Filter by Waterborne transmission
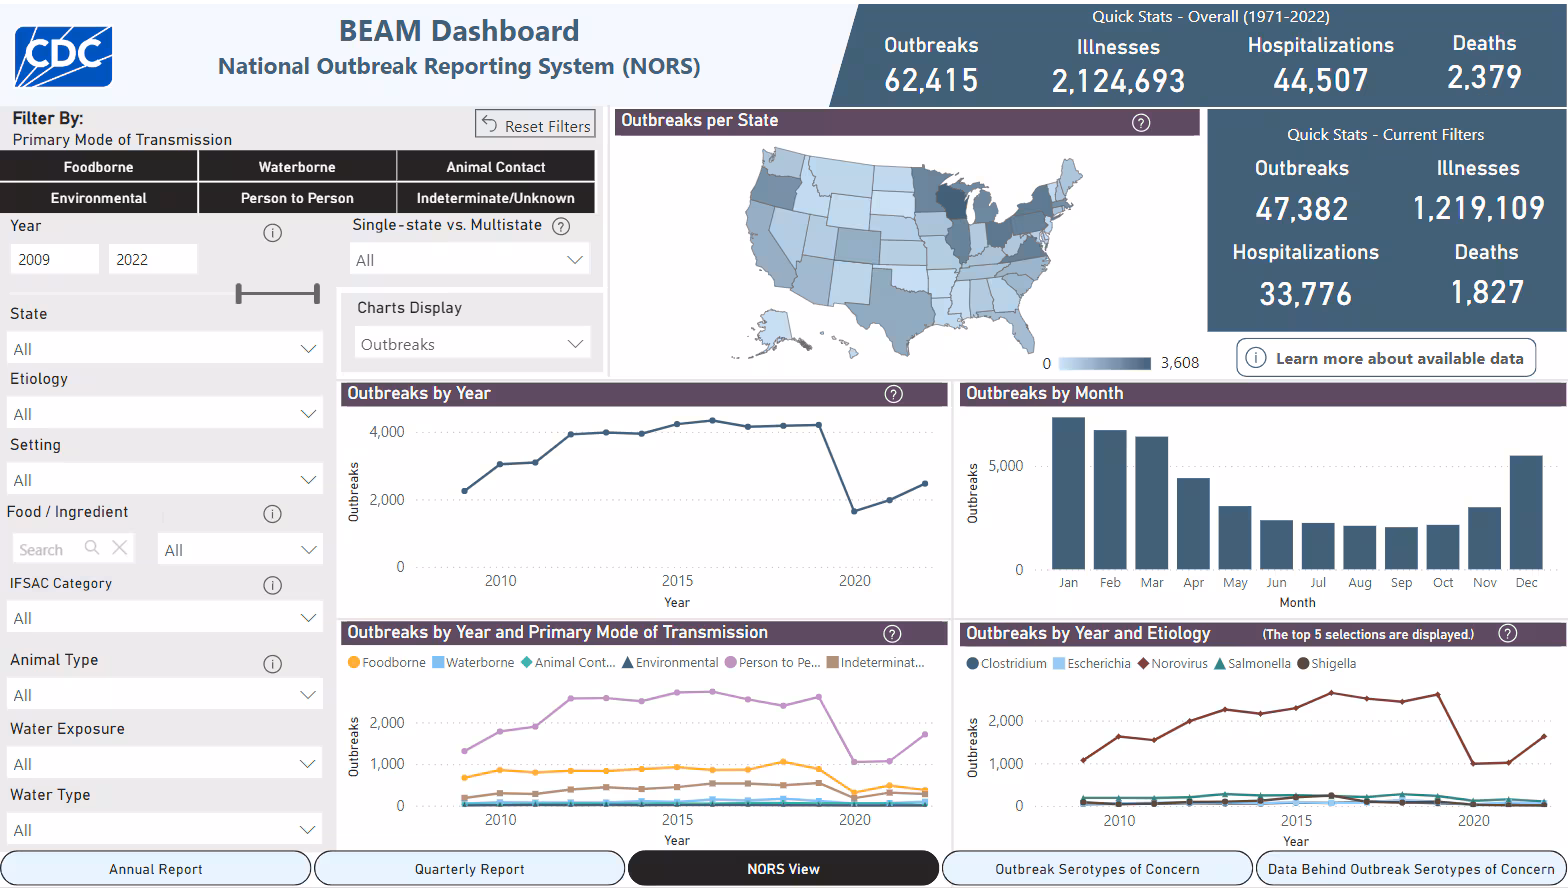 (297, 167)
